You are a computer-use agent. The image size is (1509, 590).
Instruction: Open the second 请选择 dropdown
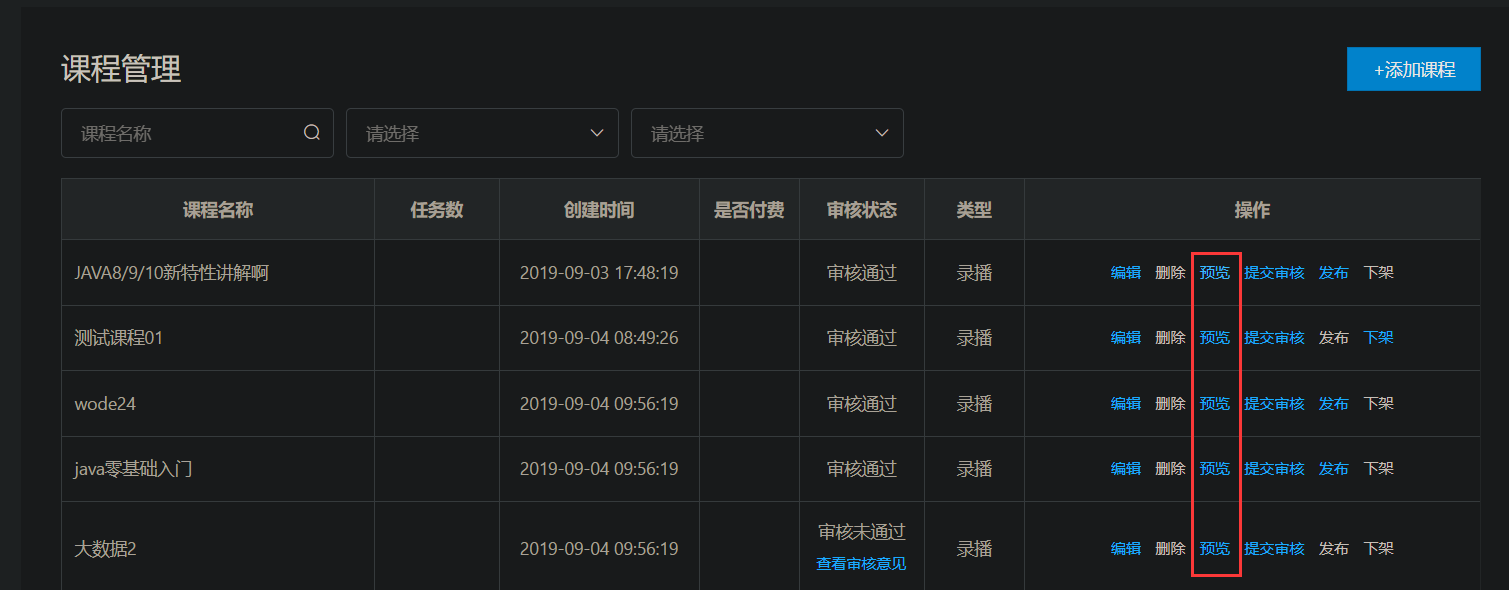(x=767, y=133)
